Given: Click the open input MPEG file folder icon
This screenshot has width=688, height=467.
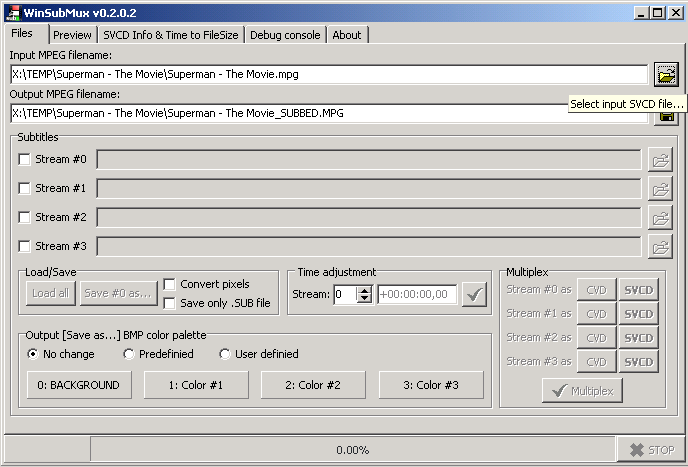Looking at the screenshot, I should pos(665,74).
